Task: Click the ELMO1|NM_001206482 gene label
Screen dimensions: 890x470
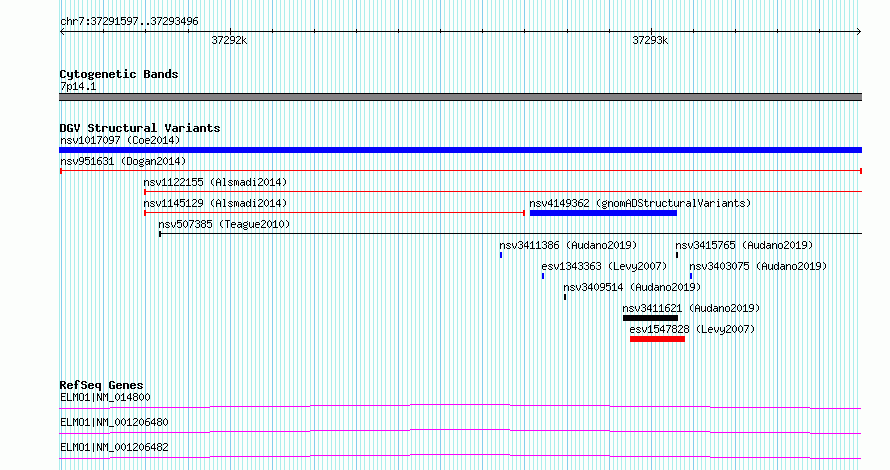Action: point(114,447)
